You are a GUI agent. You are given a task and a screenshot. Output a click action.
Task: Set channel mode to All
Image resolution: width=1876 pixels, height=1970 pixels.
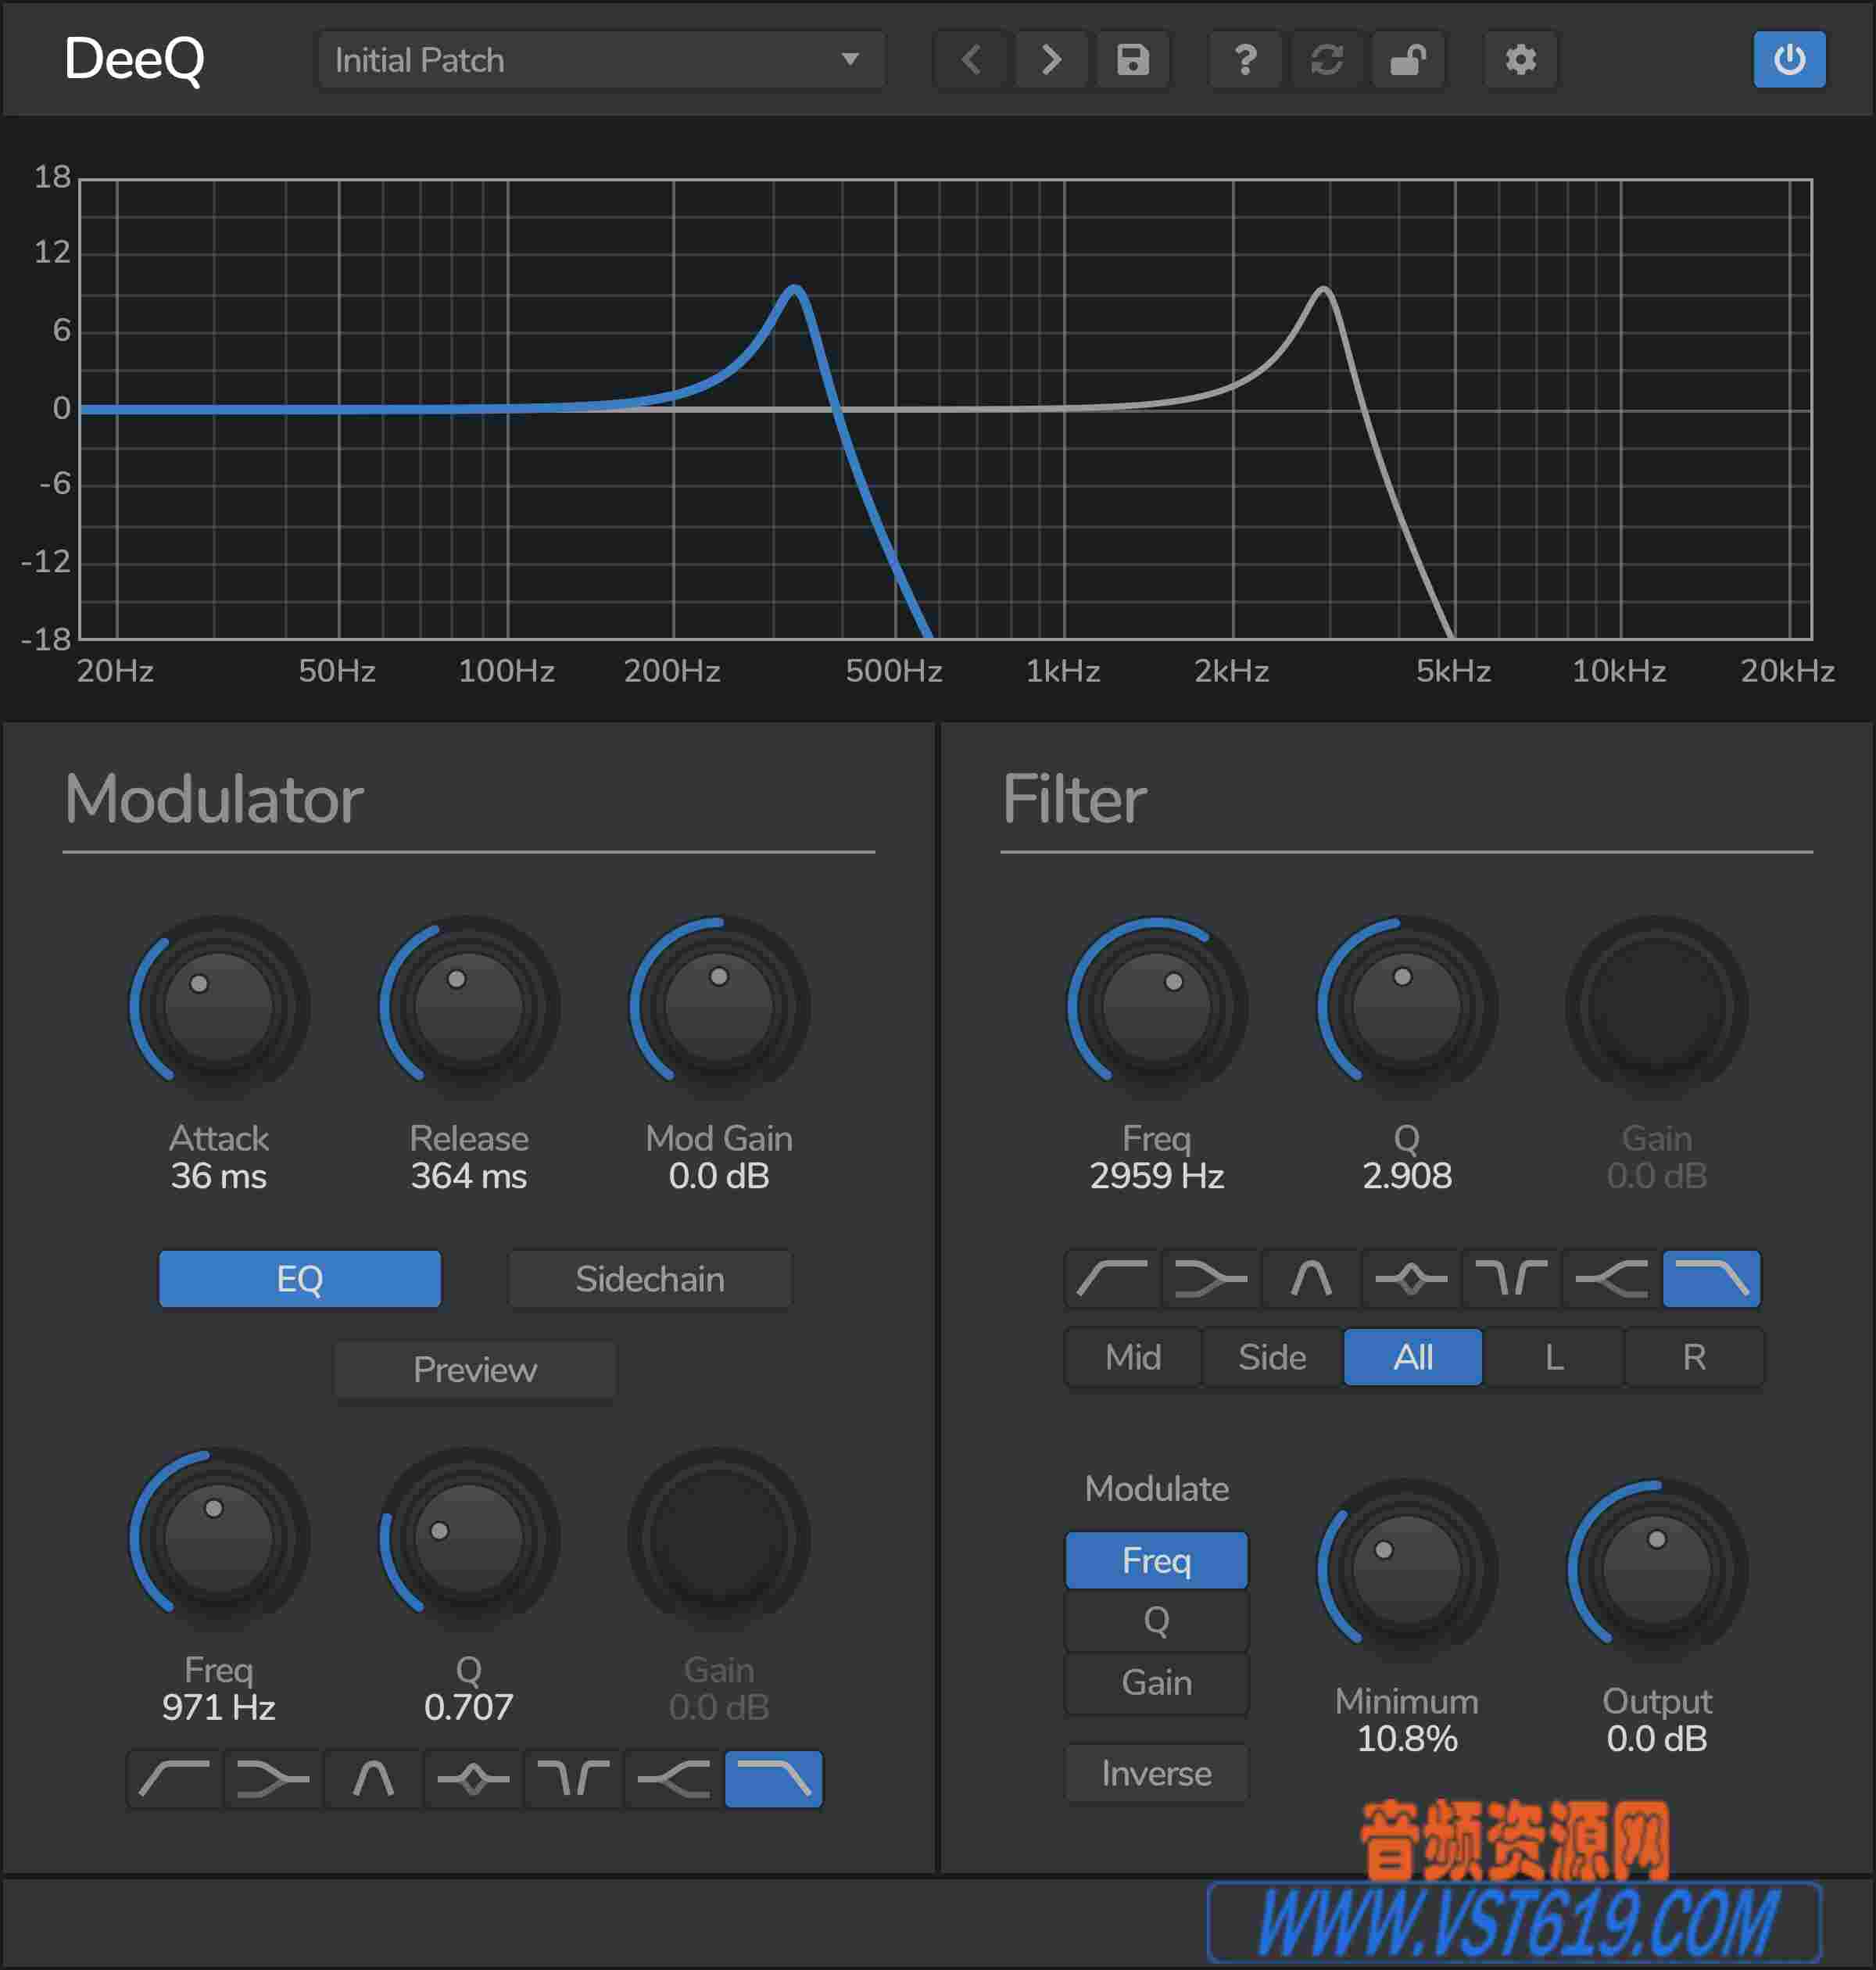click(x=1413, y=1357)
